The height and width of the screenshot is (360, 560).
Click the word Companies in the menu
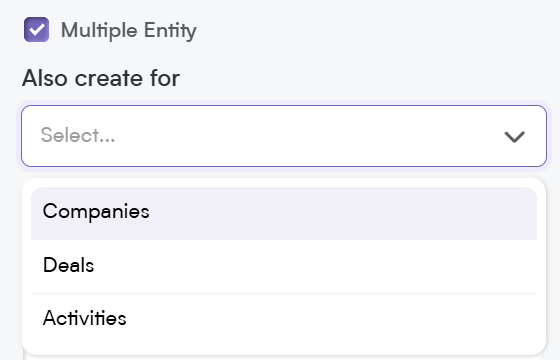point(96,211)
